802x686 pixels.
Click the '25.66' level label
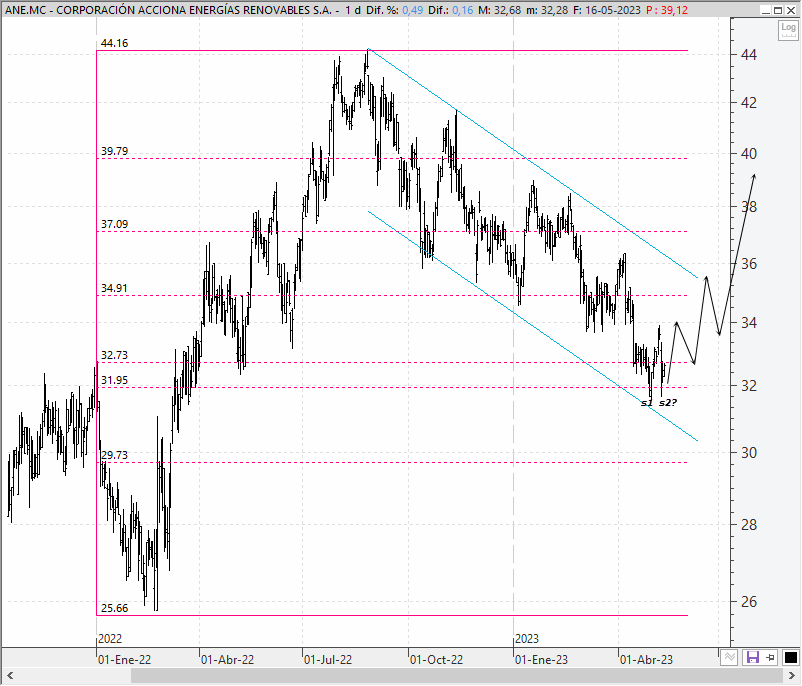click(114, 608)
